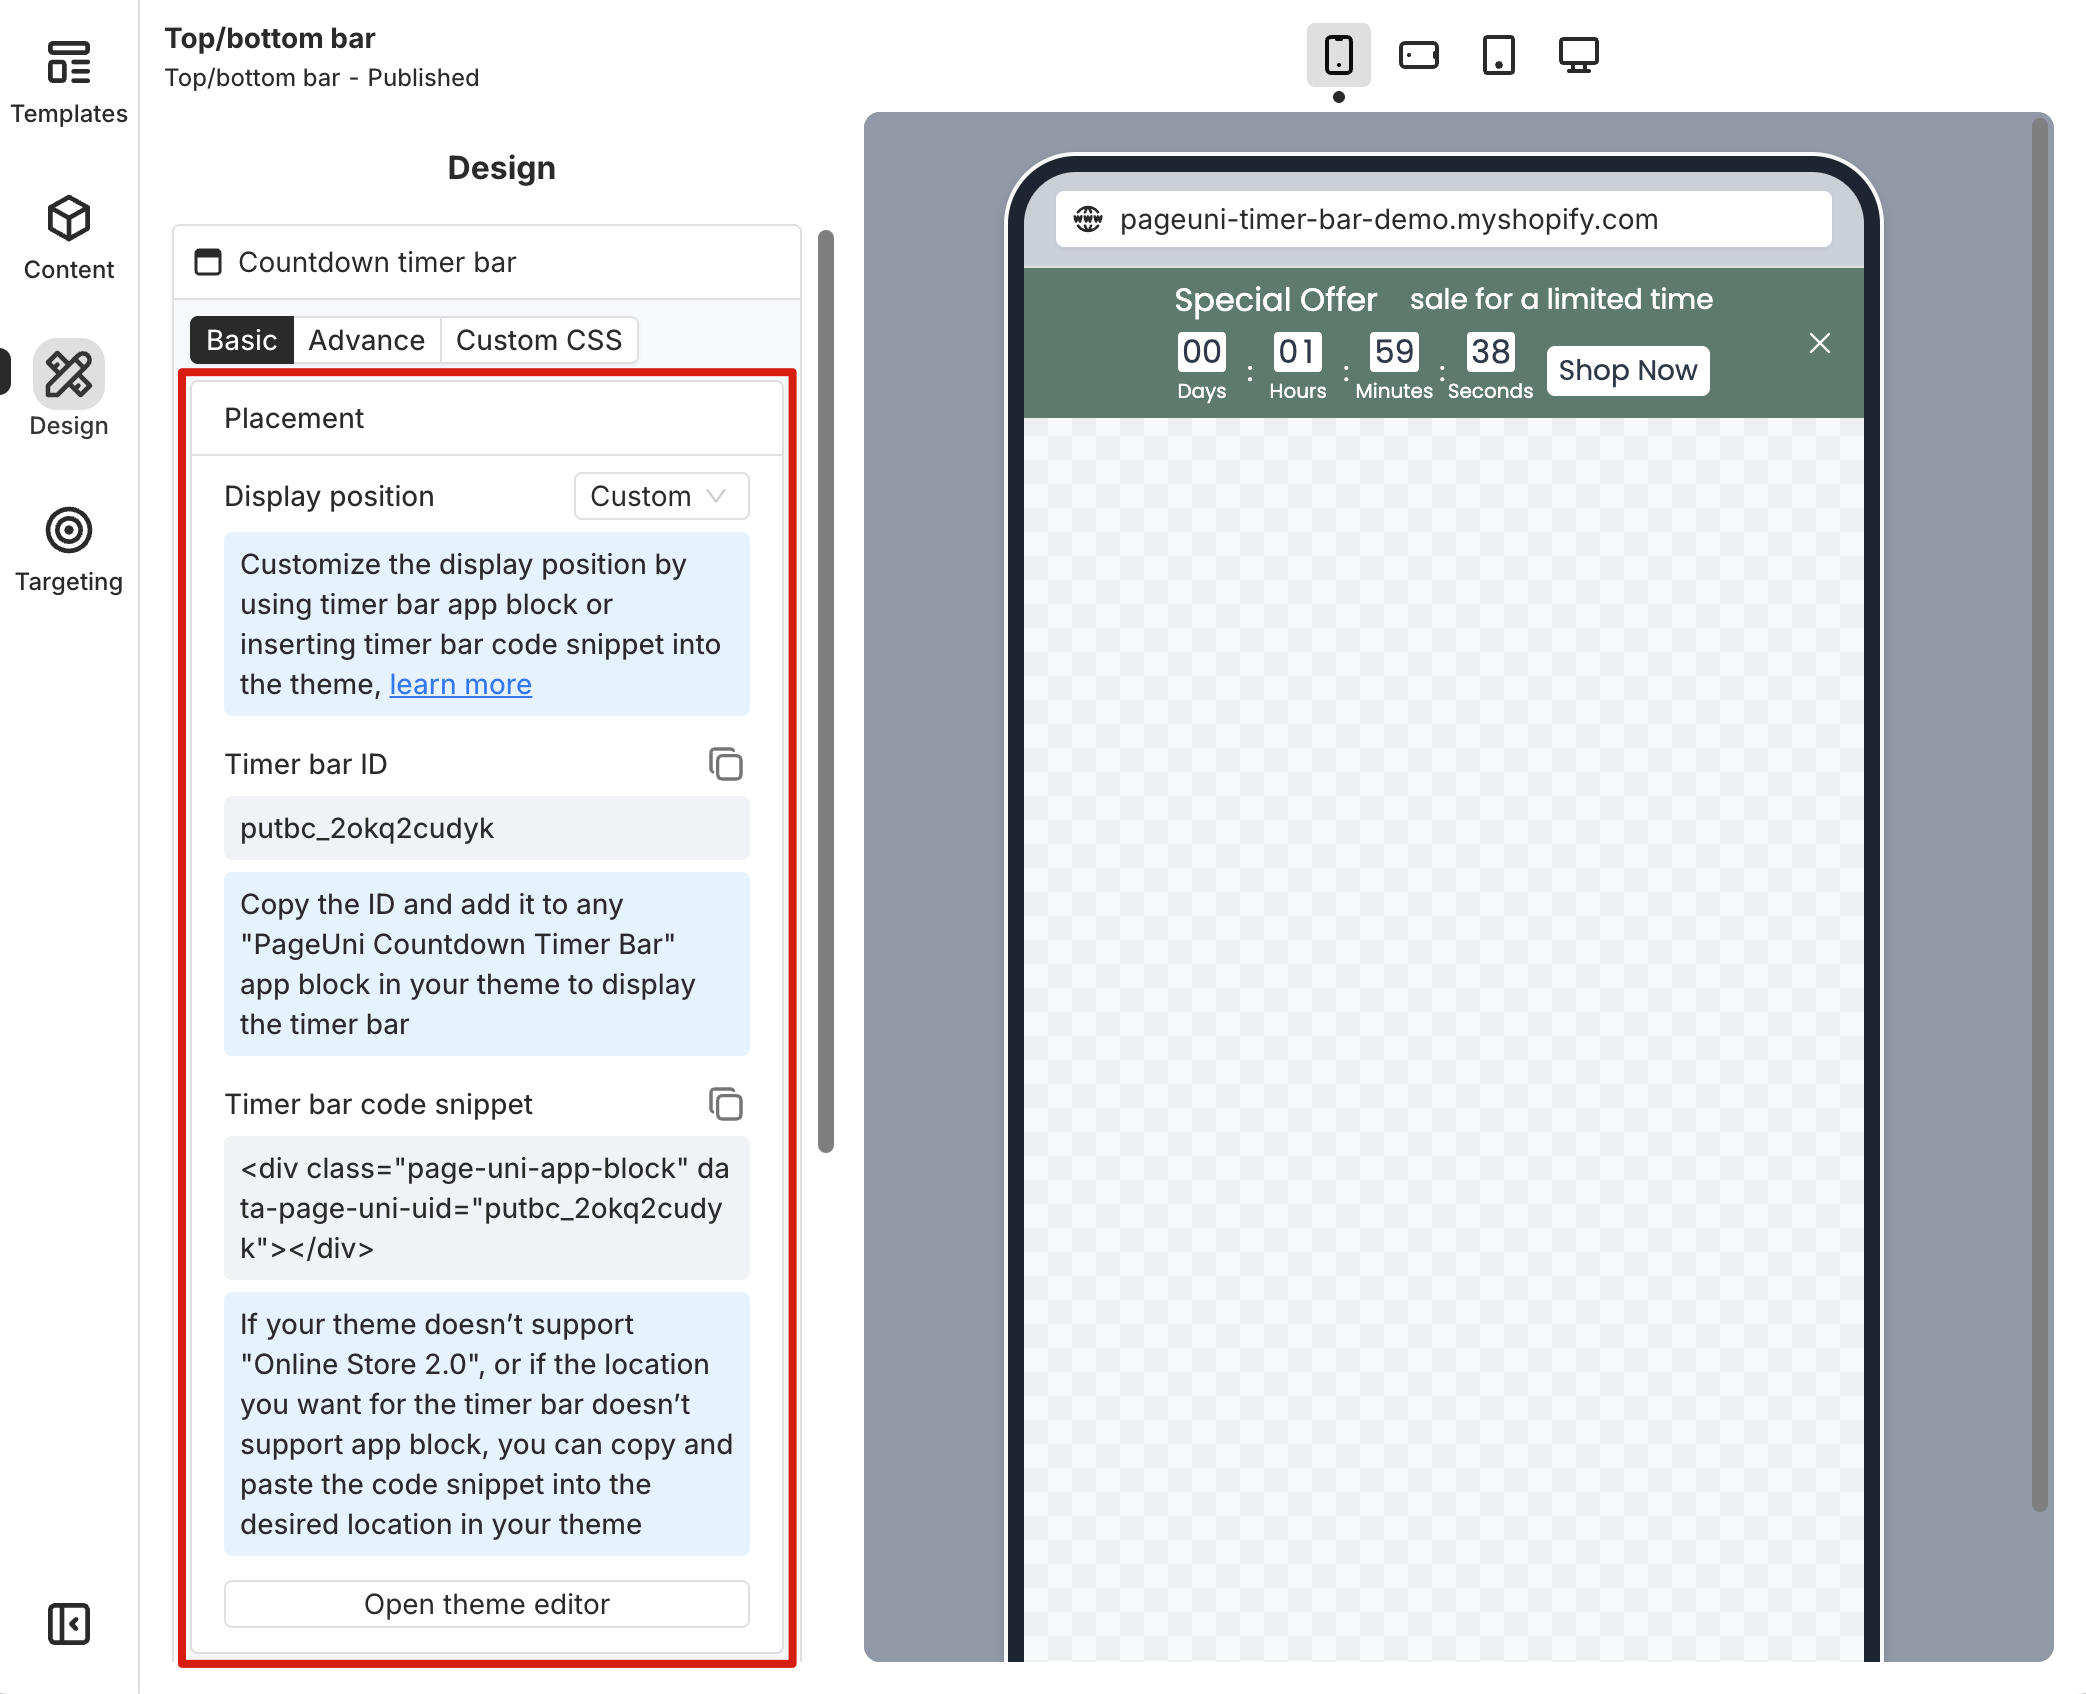2086x1694 pixels.
Task: Click the design panel scrollbar
Action: 826,690
